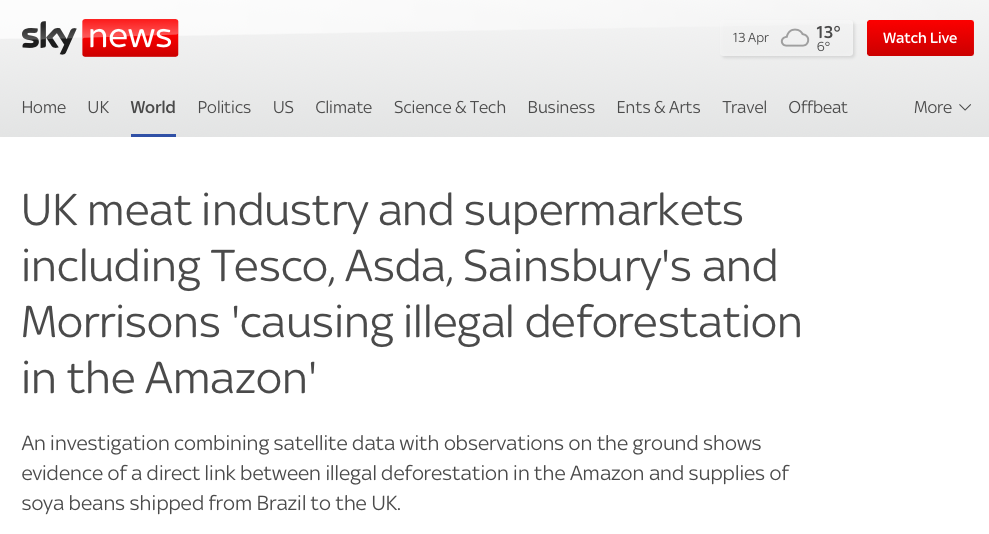The height and width of the screenshot is (534, 989).
Task: Go to the Offbeat section
Action: pos(817,107)
